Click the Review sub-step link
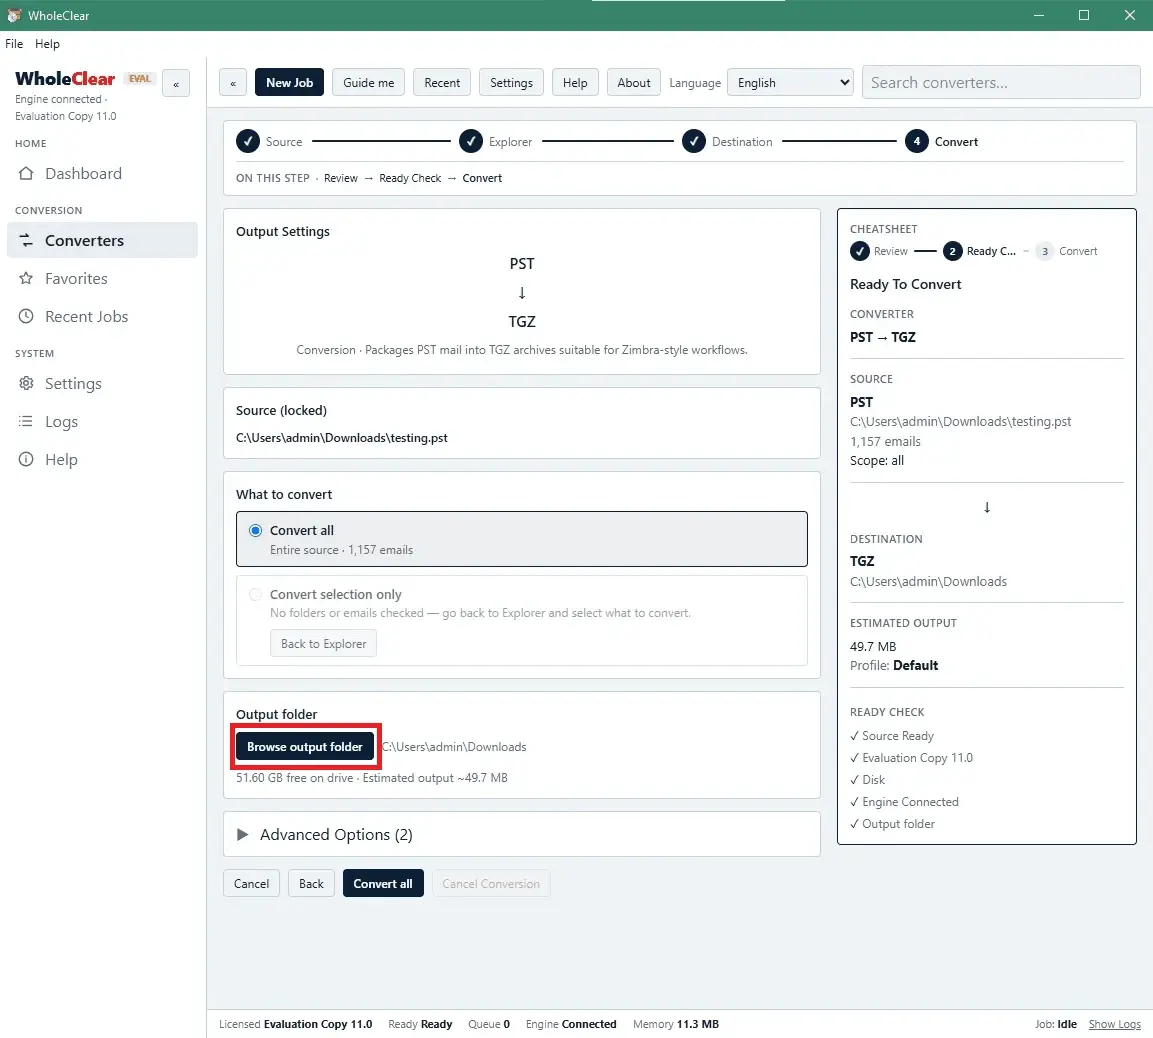The width and height of the screenshot is (1153, 1038). pos(341,178)
